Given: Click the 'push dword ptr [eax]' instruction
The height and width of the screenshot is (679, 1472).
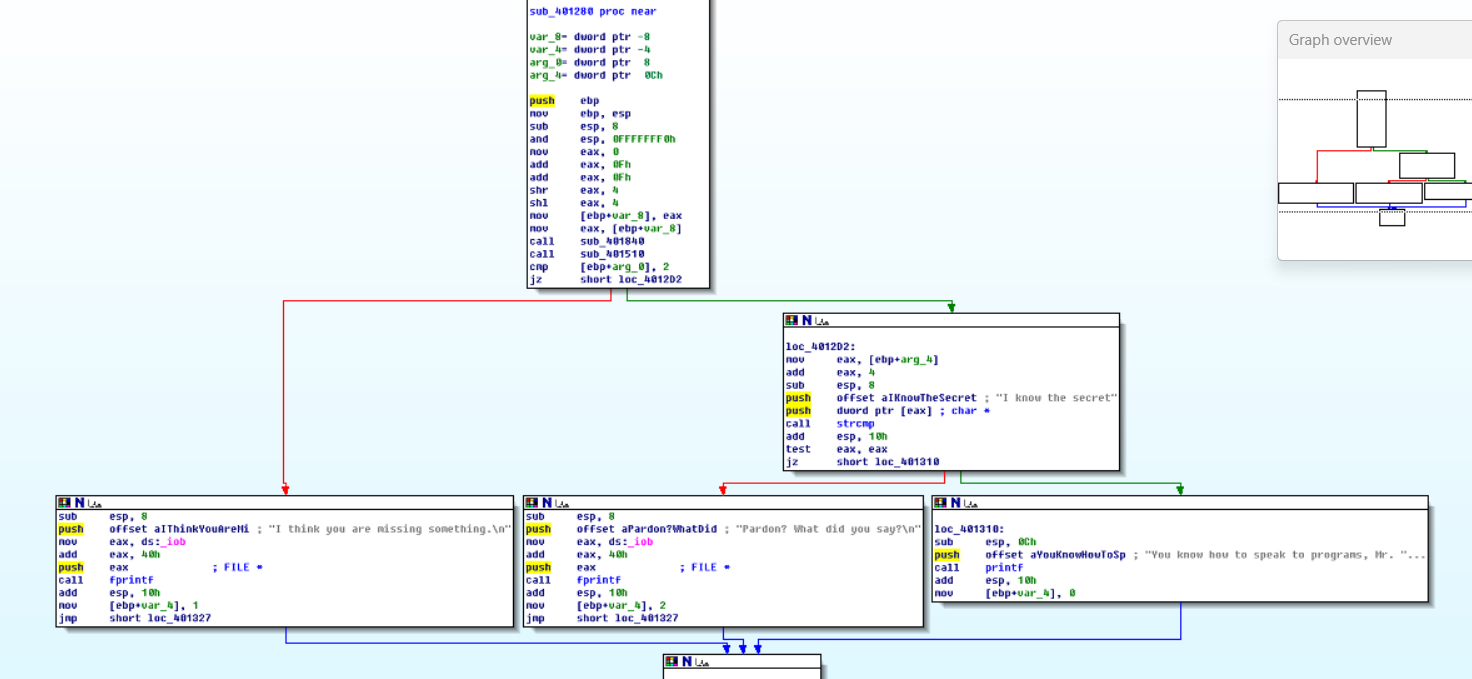Looking at the screenshot, I should point(862,411).
